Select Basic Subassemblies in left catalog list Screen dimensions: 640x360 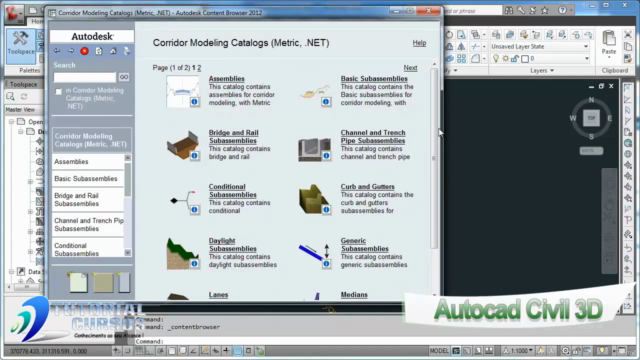pos(88,179)
